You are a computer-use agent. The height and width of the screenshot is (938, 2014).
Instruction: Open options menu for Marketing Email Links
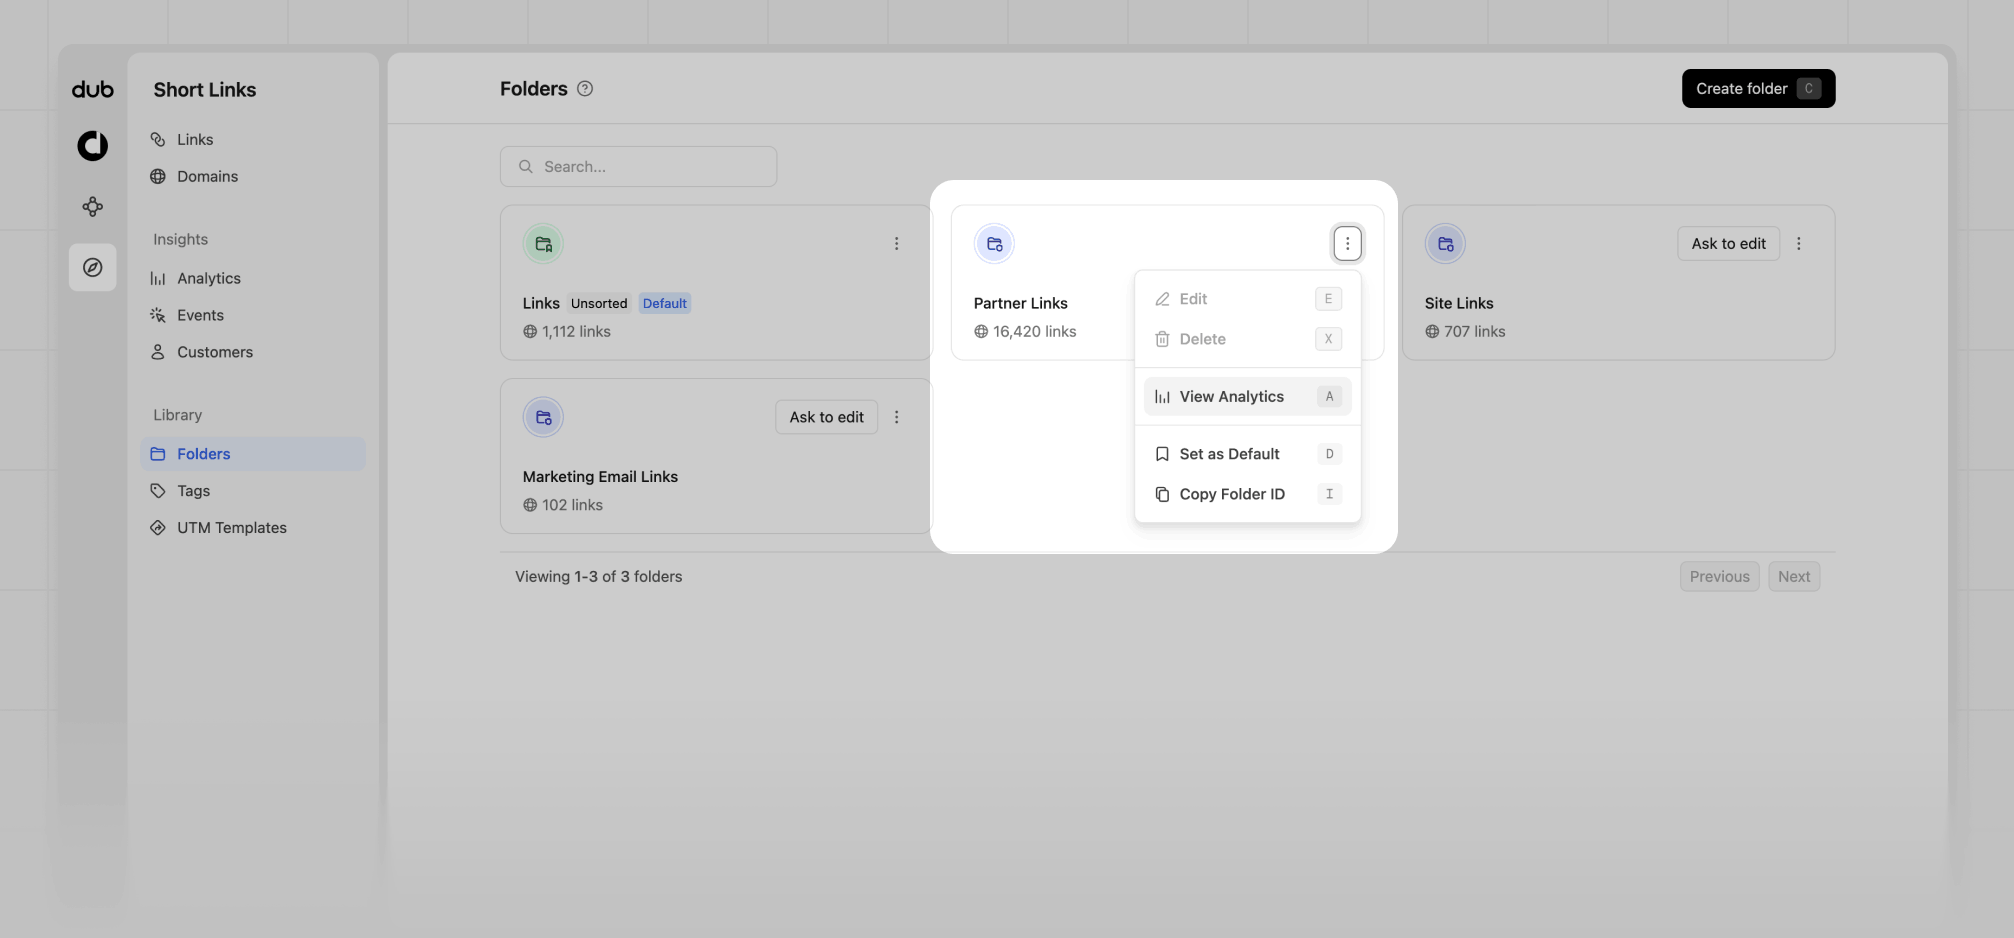point(896,418)
